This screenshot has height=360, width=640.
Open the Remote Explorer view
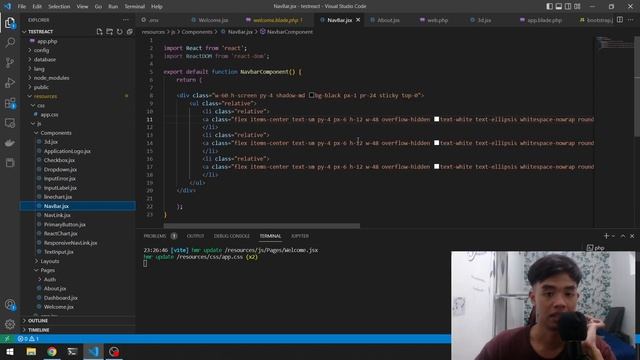(x=10, y=123)
